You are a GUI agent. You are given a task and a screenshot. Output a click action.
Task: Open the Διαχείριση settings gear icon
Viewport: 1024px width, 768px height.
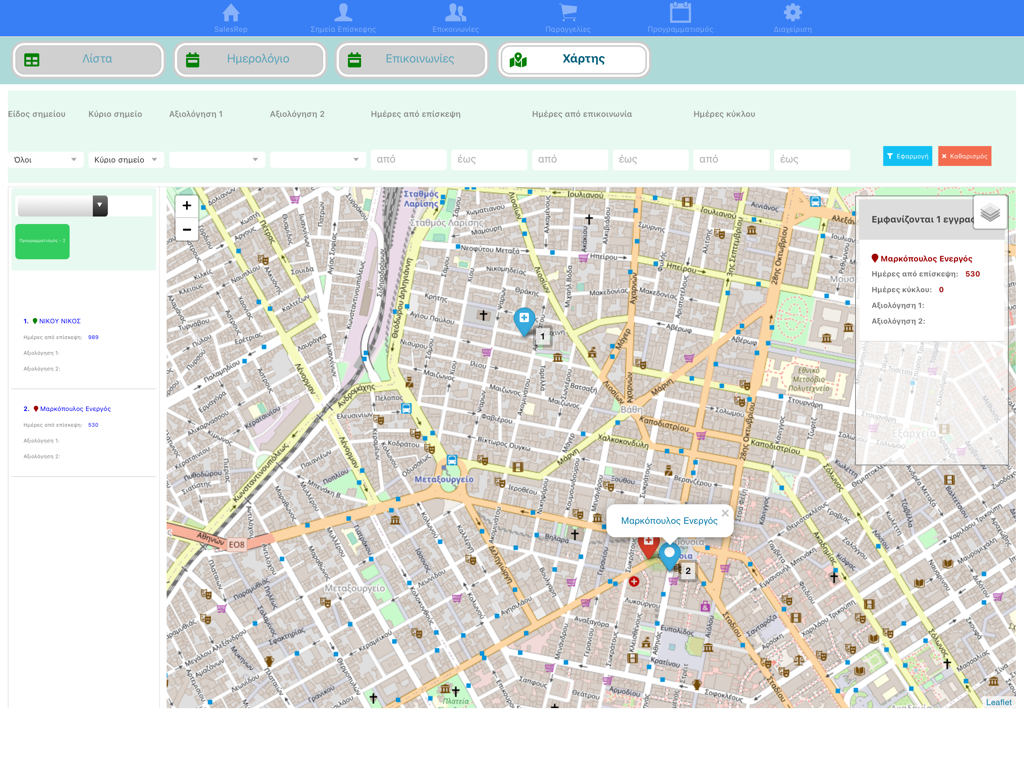(x=795, y=13)
